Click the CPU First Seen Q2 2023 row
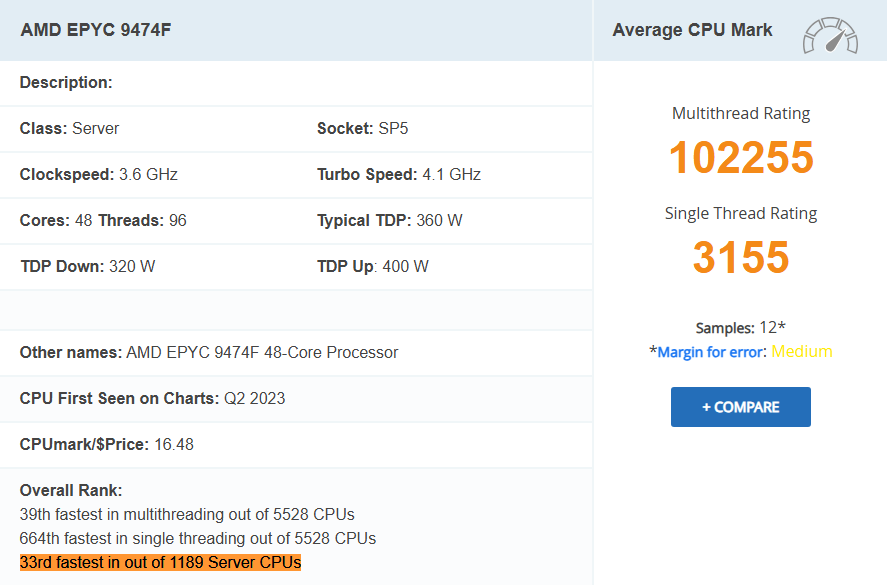The height and width of the screenshot is (585, 887). pos(133,398)
